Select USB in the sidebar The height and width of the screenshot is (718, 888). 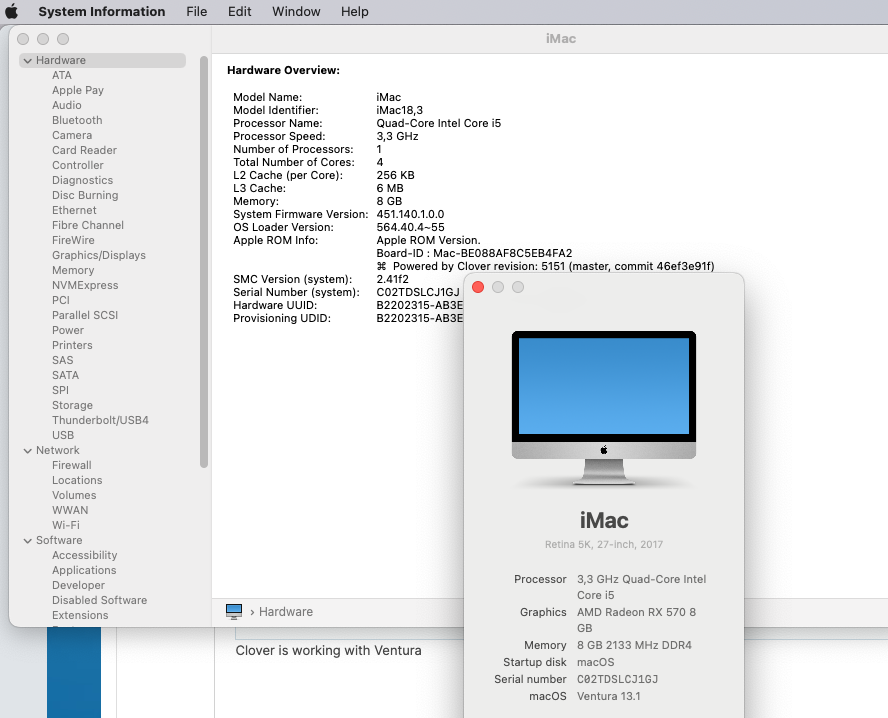63,435
